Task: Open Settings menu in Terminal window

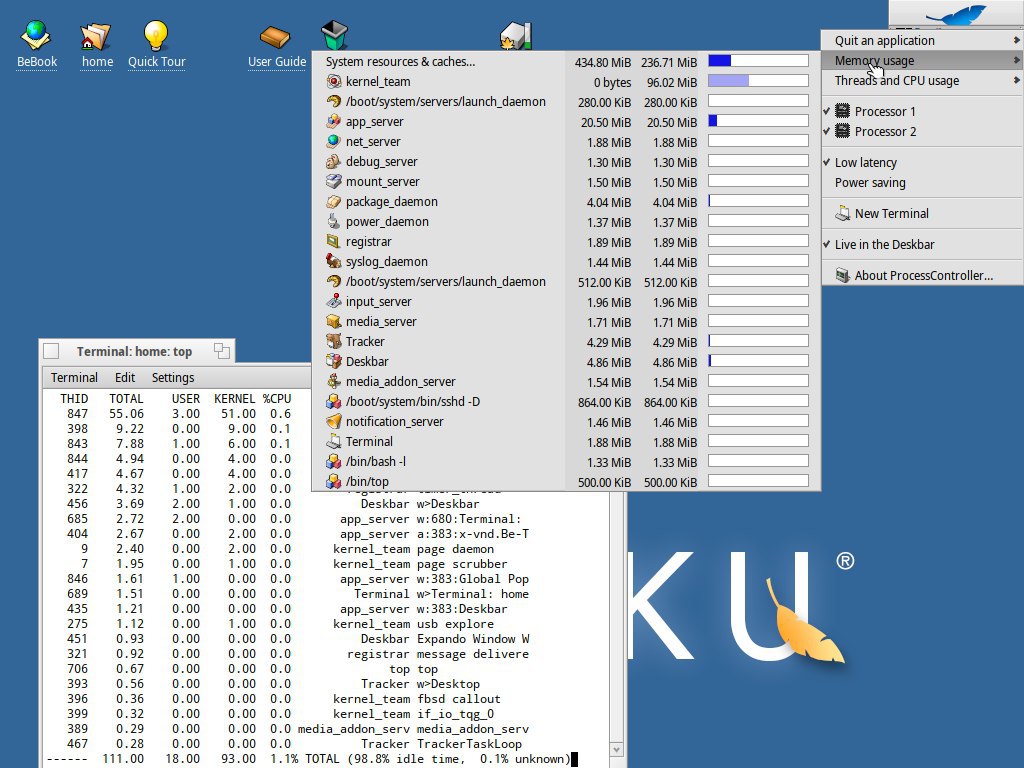Action: 173,378
